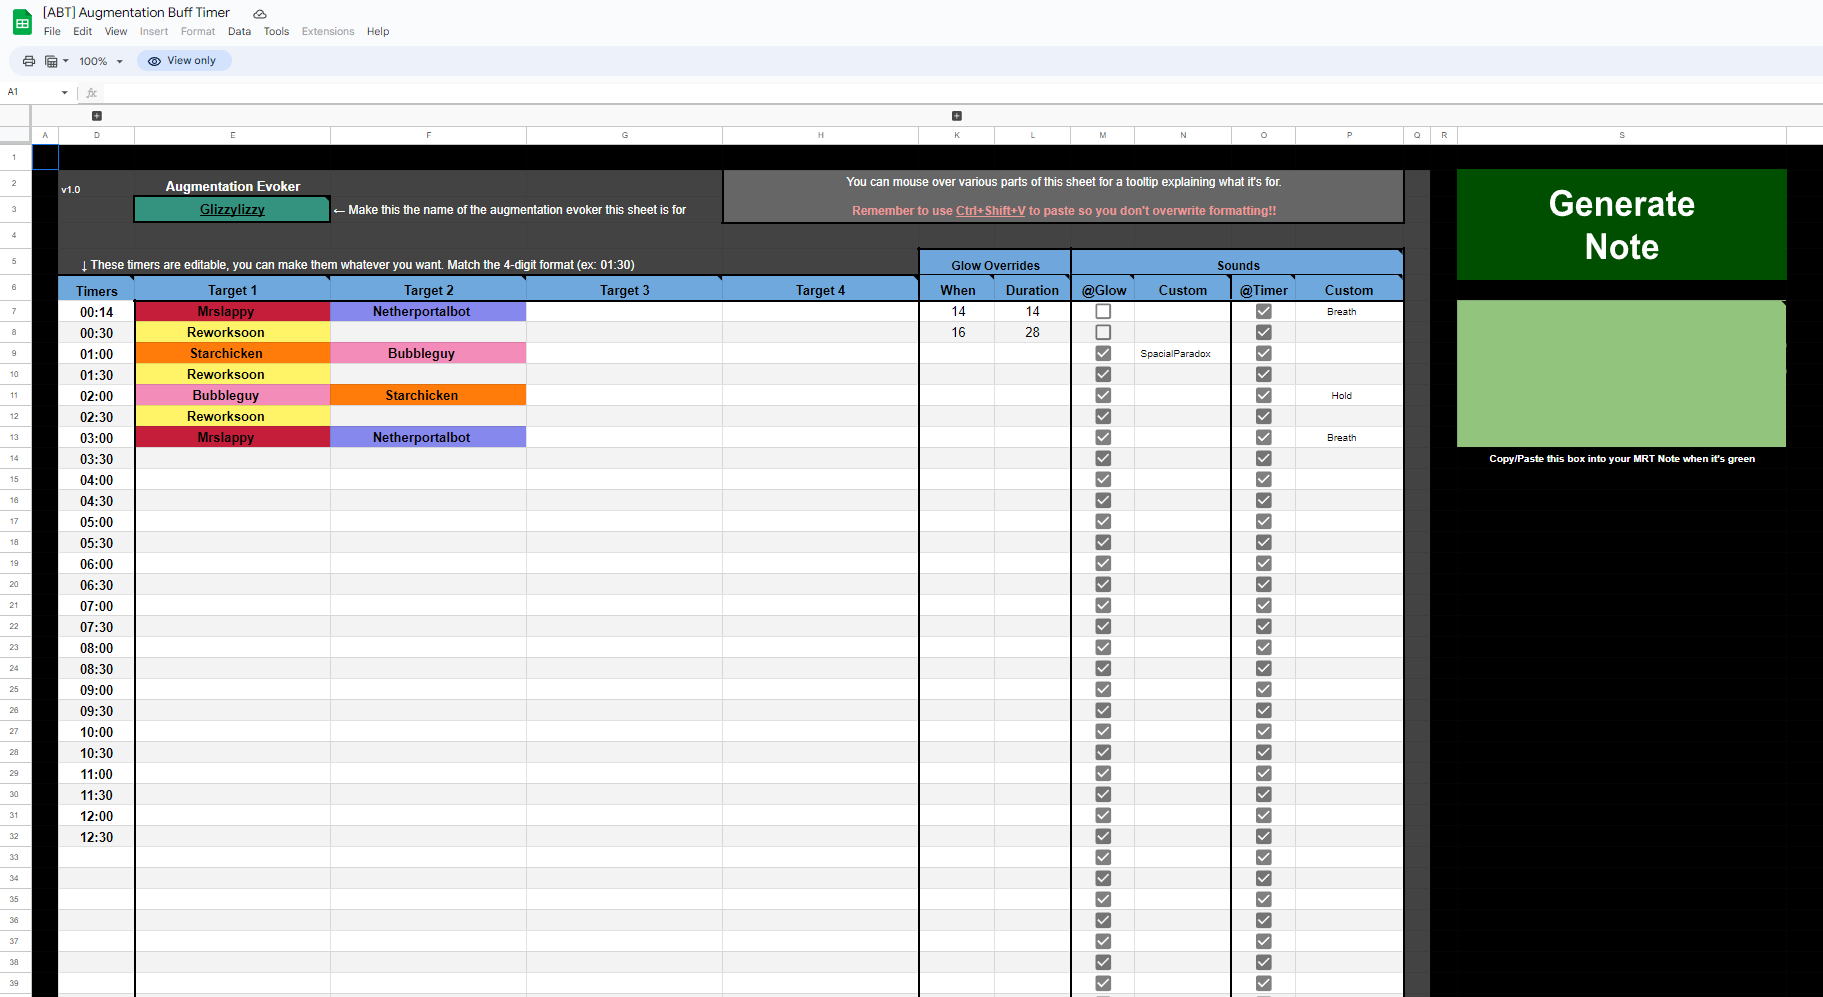The width and height of the screenshot is (1823, 997).
Task: Enable the @Glow checkbox for row 00:14
Action: [1103, 311]
